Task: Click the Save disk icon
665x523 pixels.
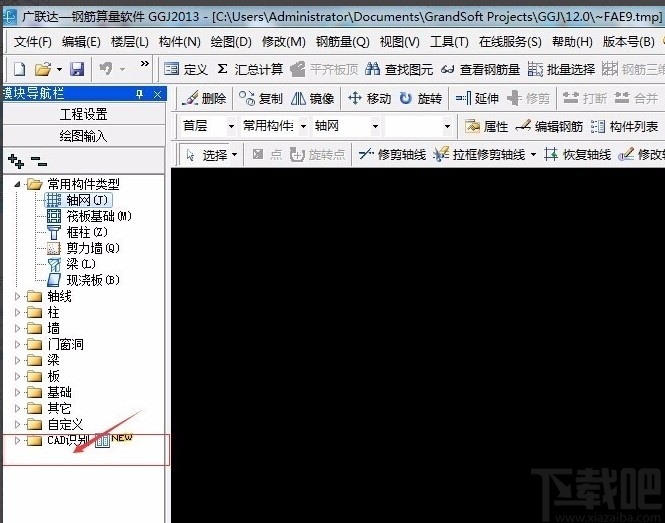Action: (77, 69)
